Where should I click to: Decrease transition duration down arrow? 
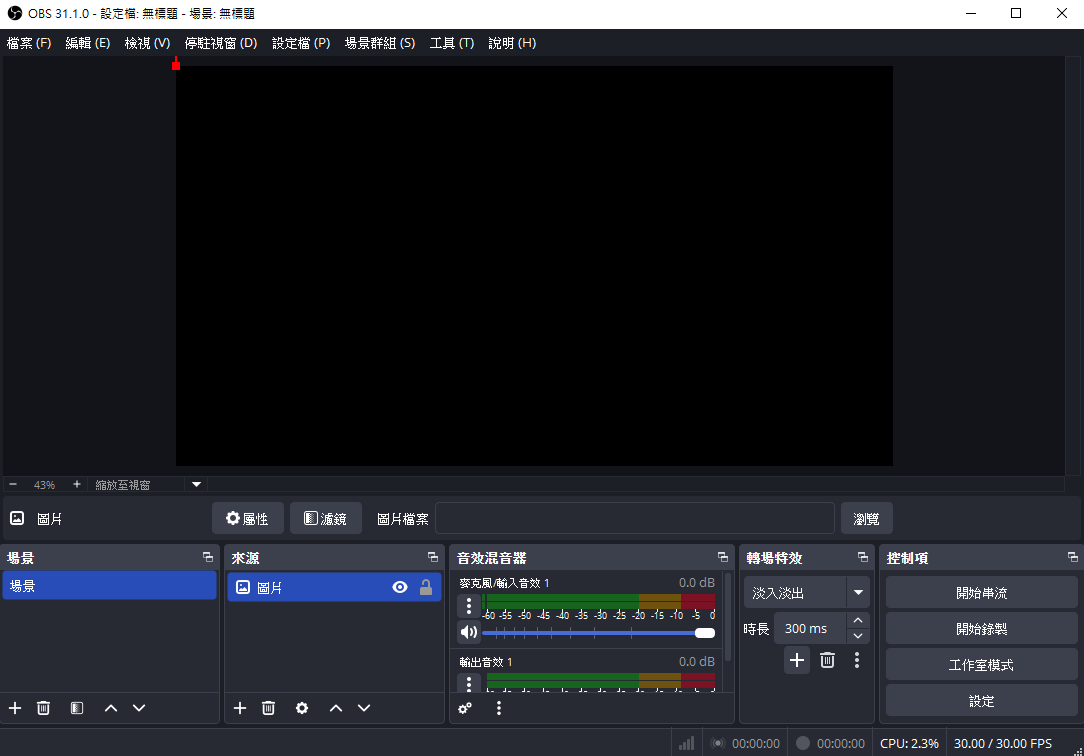858,636
